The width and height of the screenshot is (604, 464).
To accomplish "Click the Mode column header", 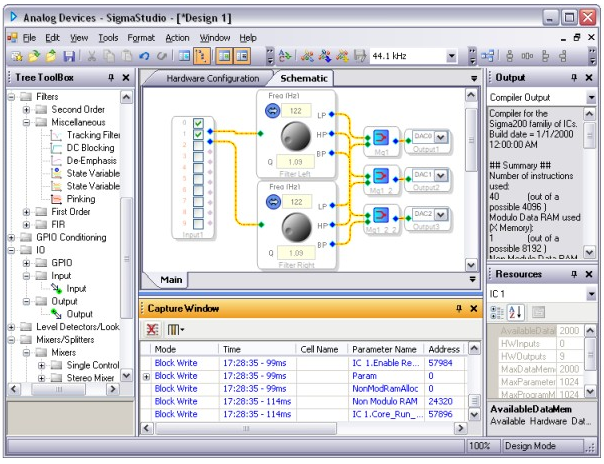I will 184,349.
